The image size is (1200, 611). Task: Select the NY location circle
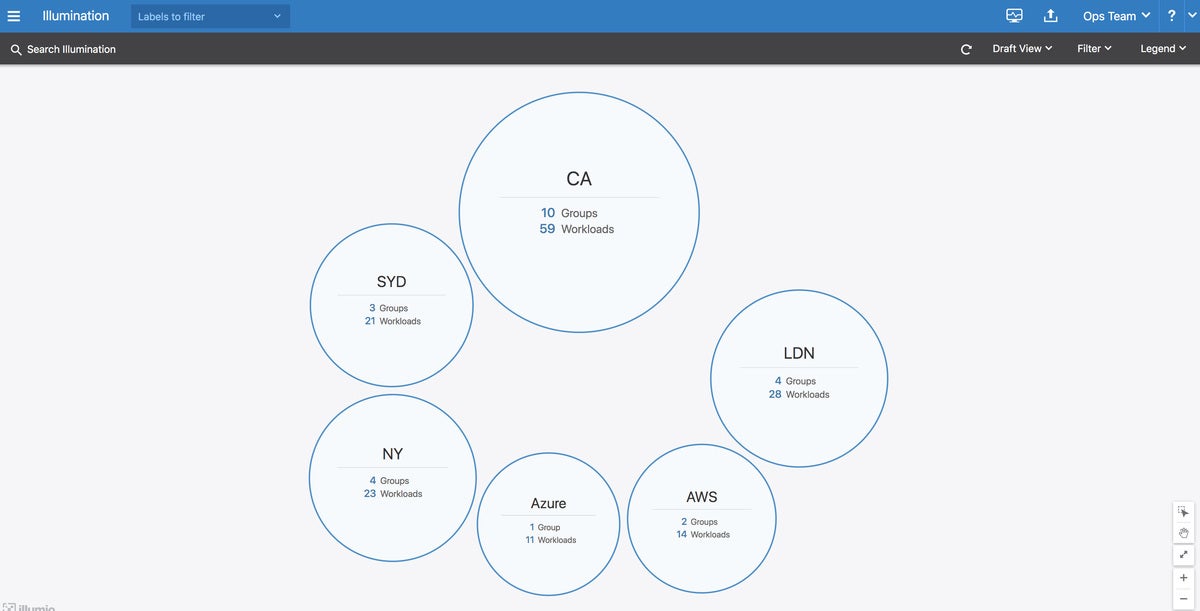click(x=393, y=478)
